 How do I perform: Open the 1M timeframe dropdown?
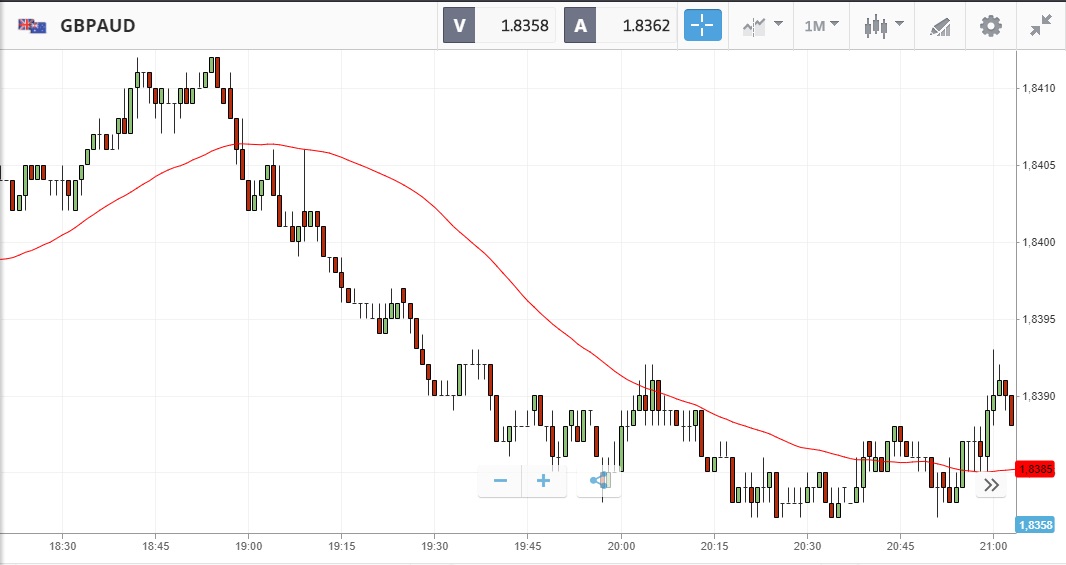point(821,25)
